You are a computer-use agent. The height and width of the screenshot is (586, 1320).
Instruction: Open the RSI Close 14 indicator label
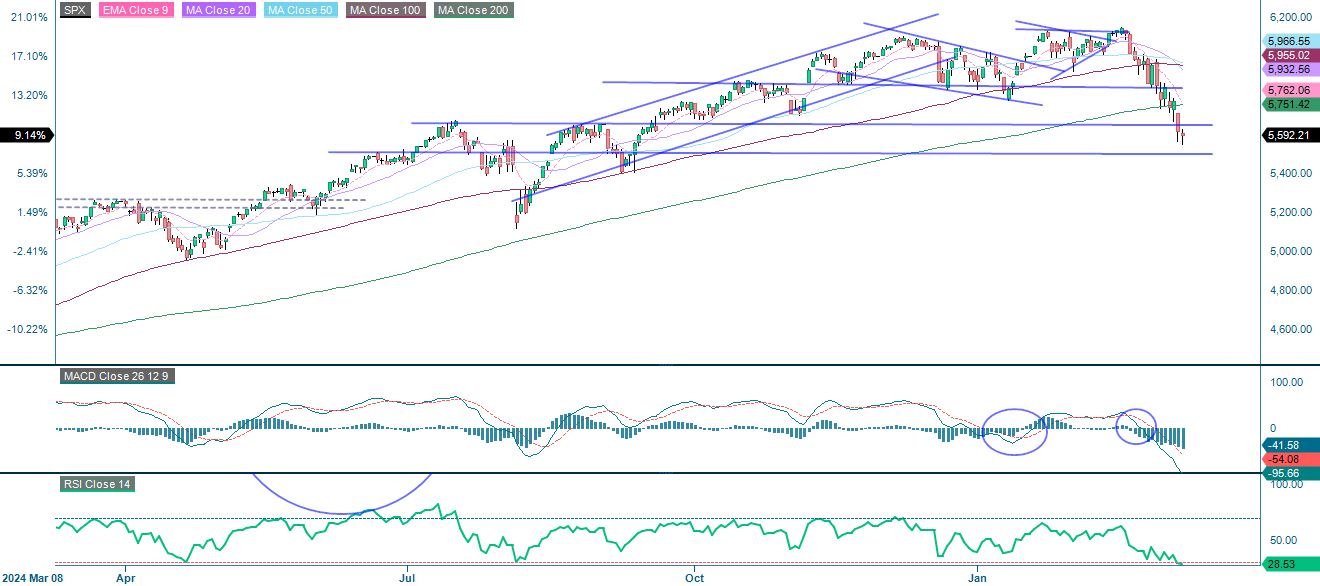tap(96, 484)
